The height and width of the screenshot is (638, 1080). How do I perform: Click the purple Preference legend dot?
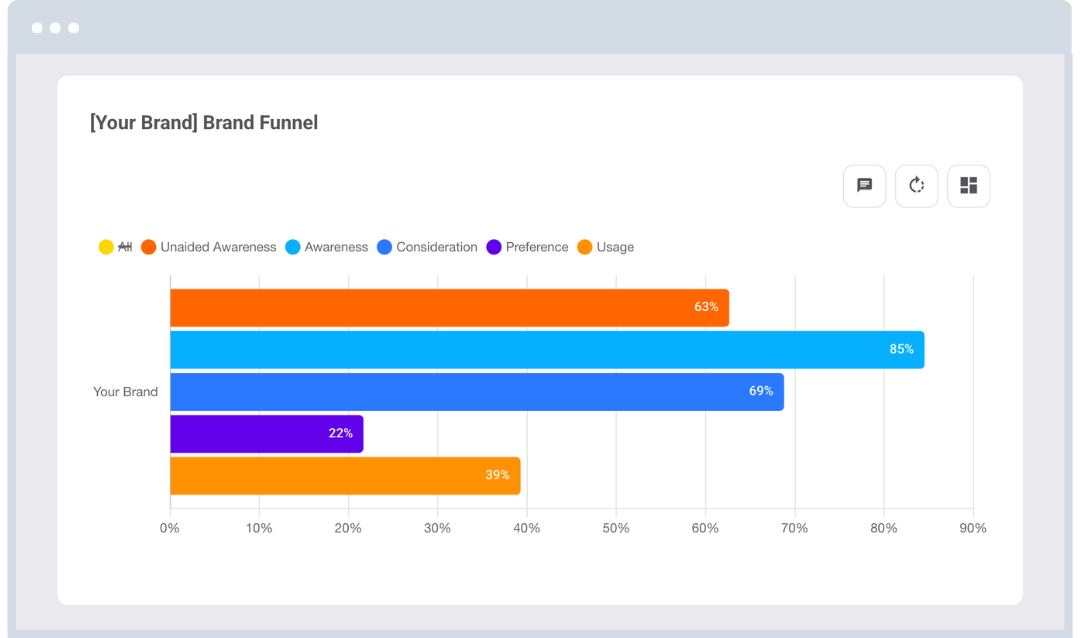point(493,247)
